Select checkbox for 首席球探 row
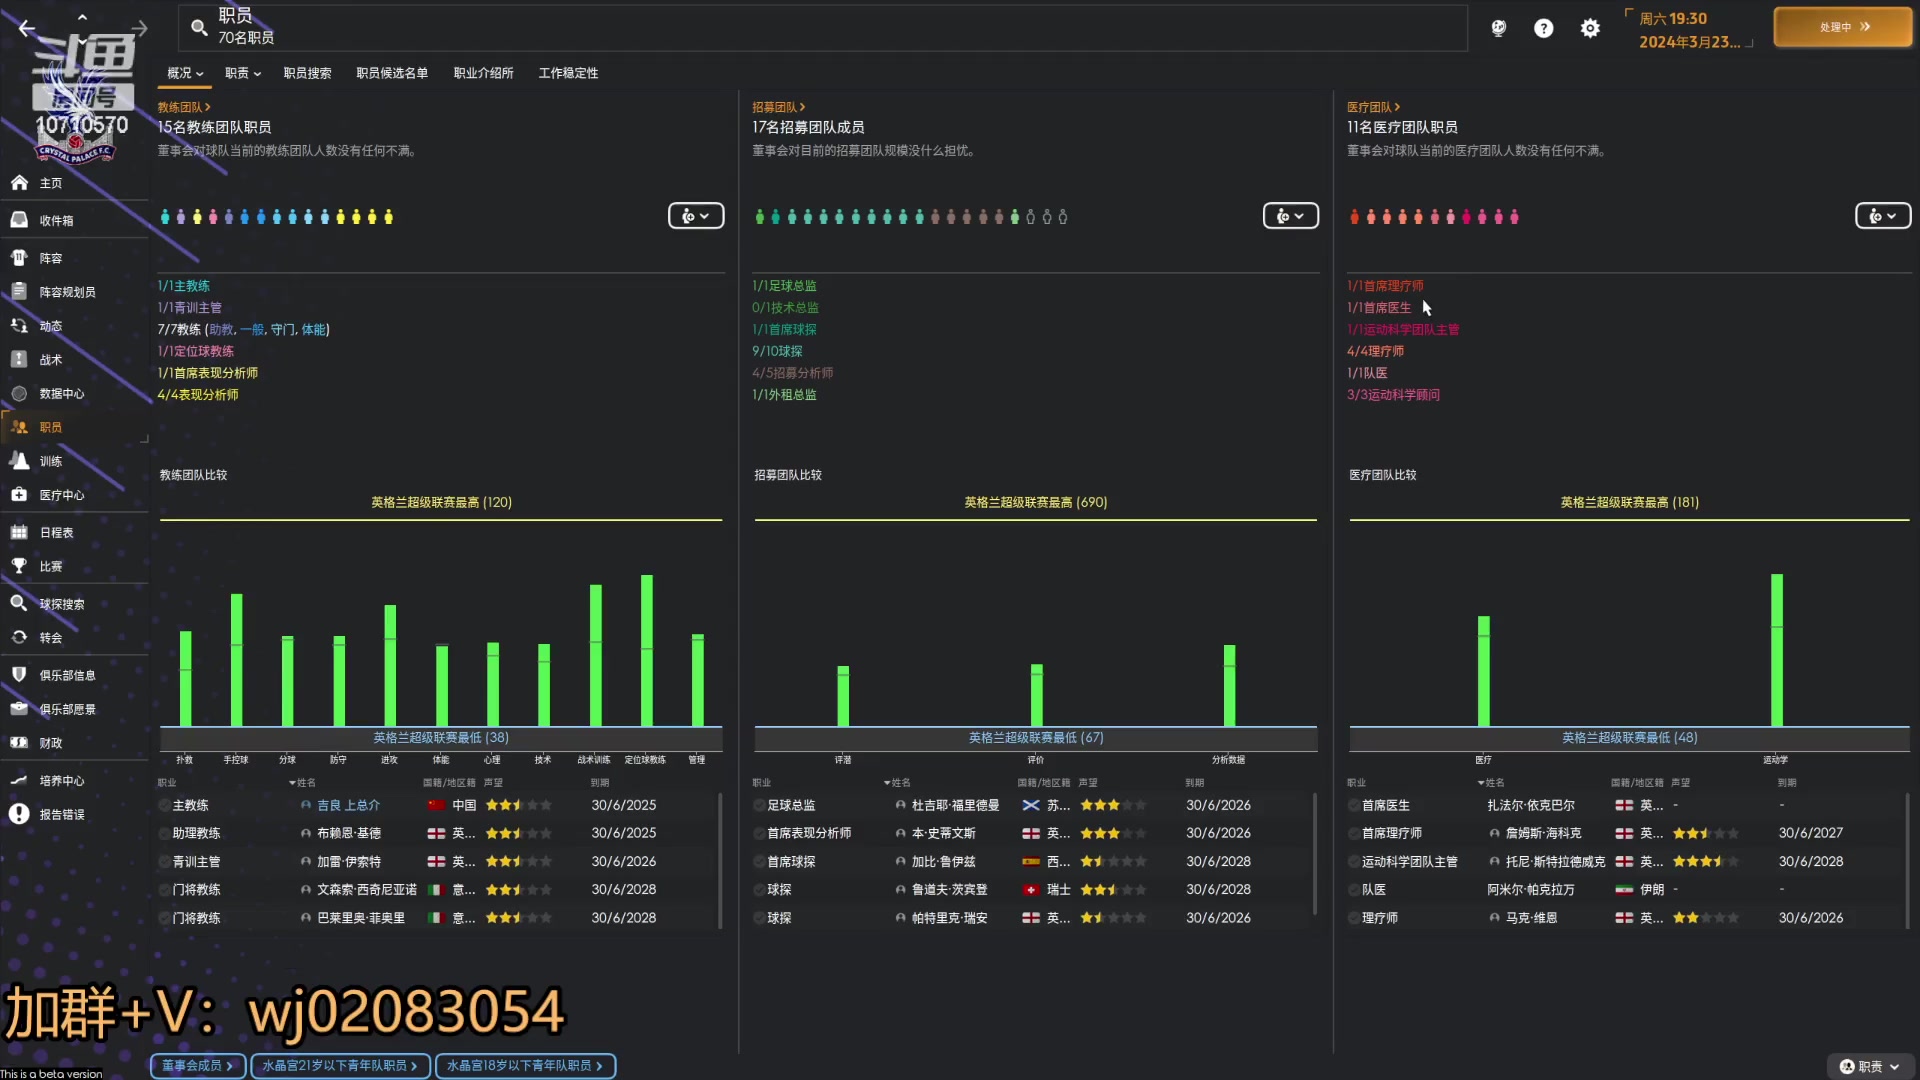Viewport: 1920px width, 1080px height. 759,861
